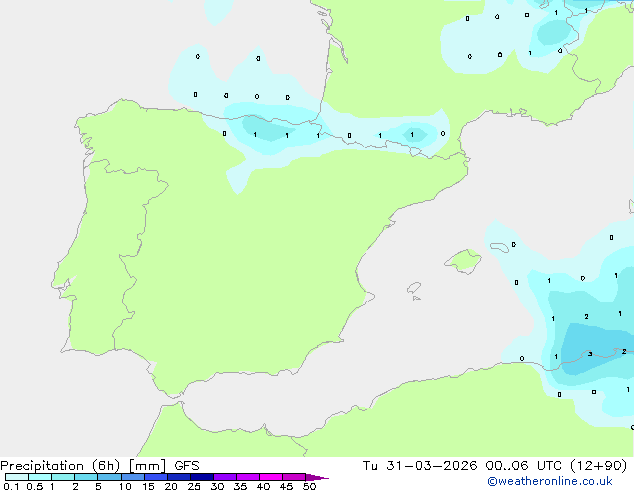The image size is (634, 490).
Task: Select the legend scale number '35'
Action: click(x=240, y=486)
